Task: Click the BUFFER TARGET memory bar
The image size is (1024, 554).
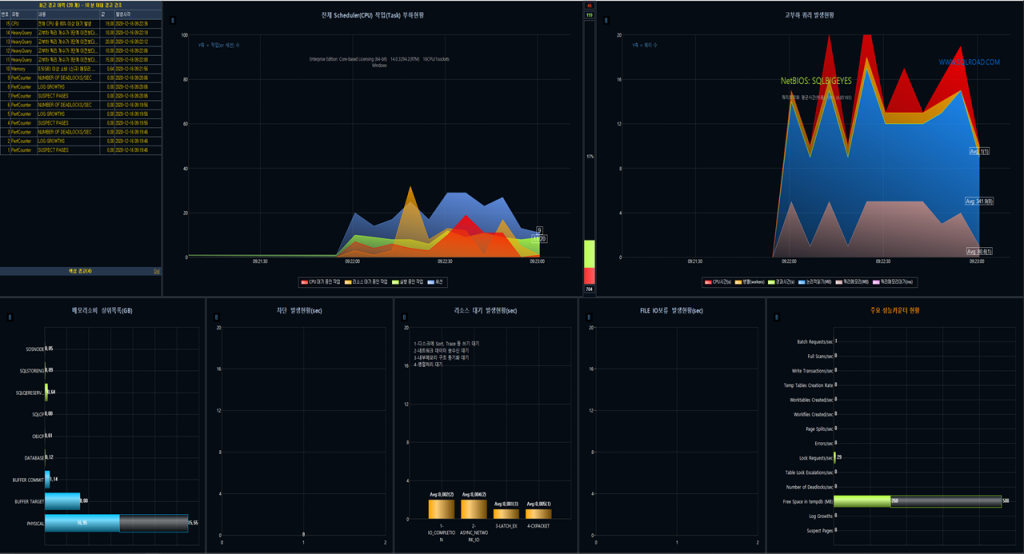Action: coord(63,501)
